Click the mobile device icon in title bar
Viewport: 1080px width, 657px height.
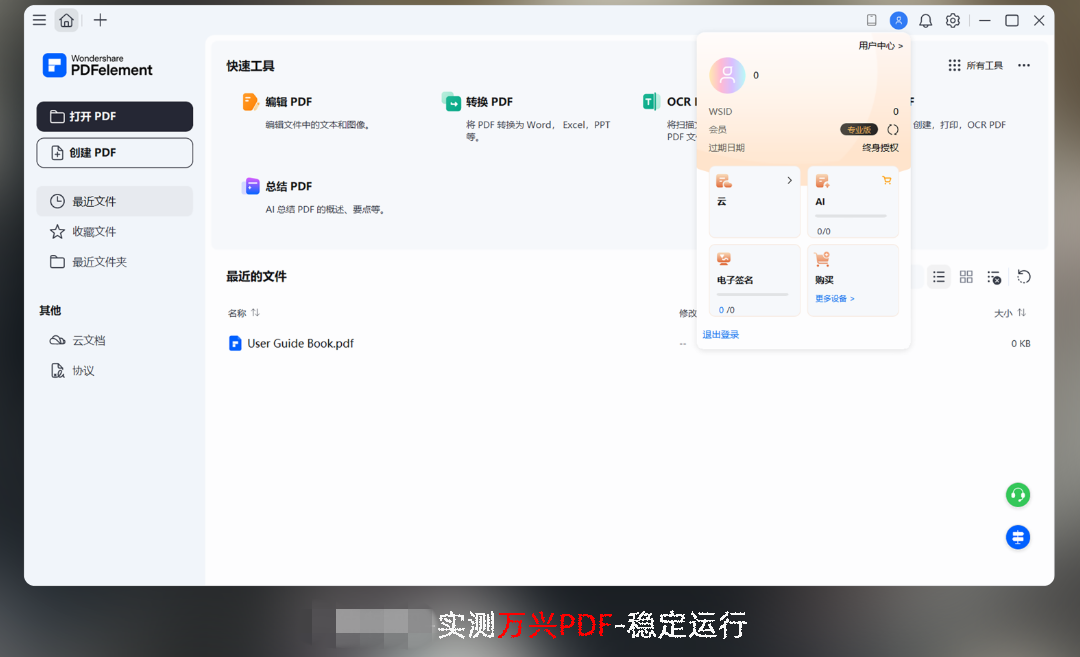(871, 20)
